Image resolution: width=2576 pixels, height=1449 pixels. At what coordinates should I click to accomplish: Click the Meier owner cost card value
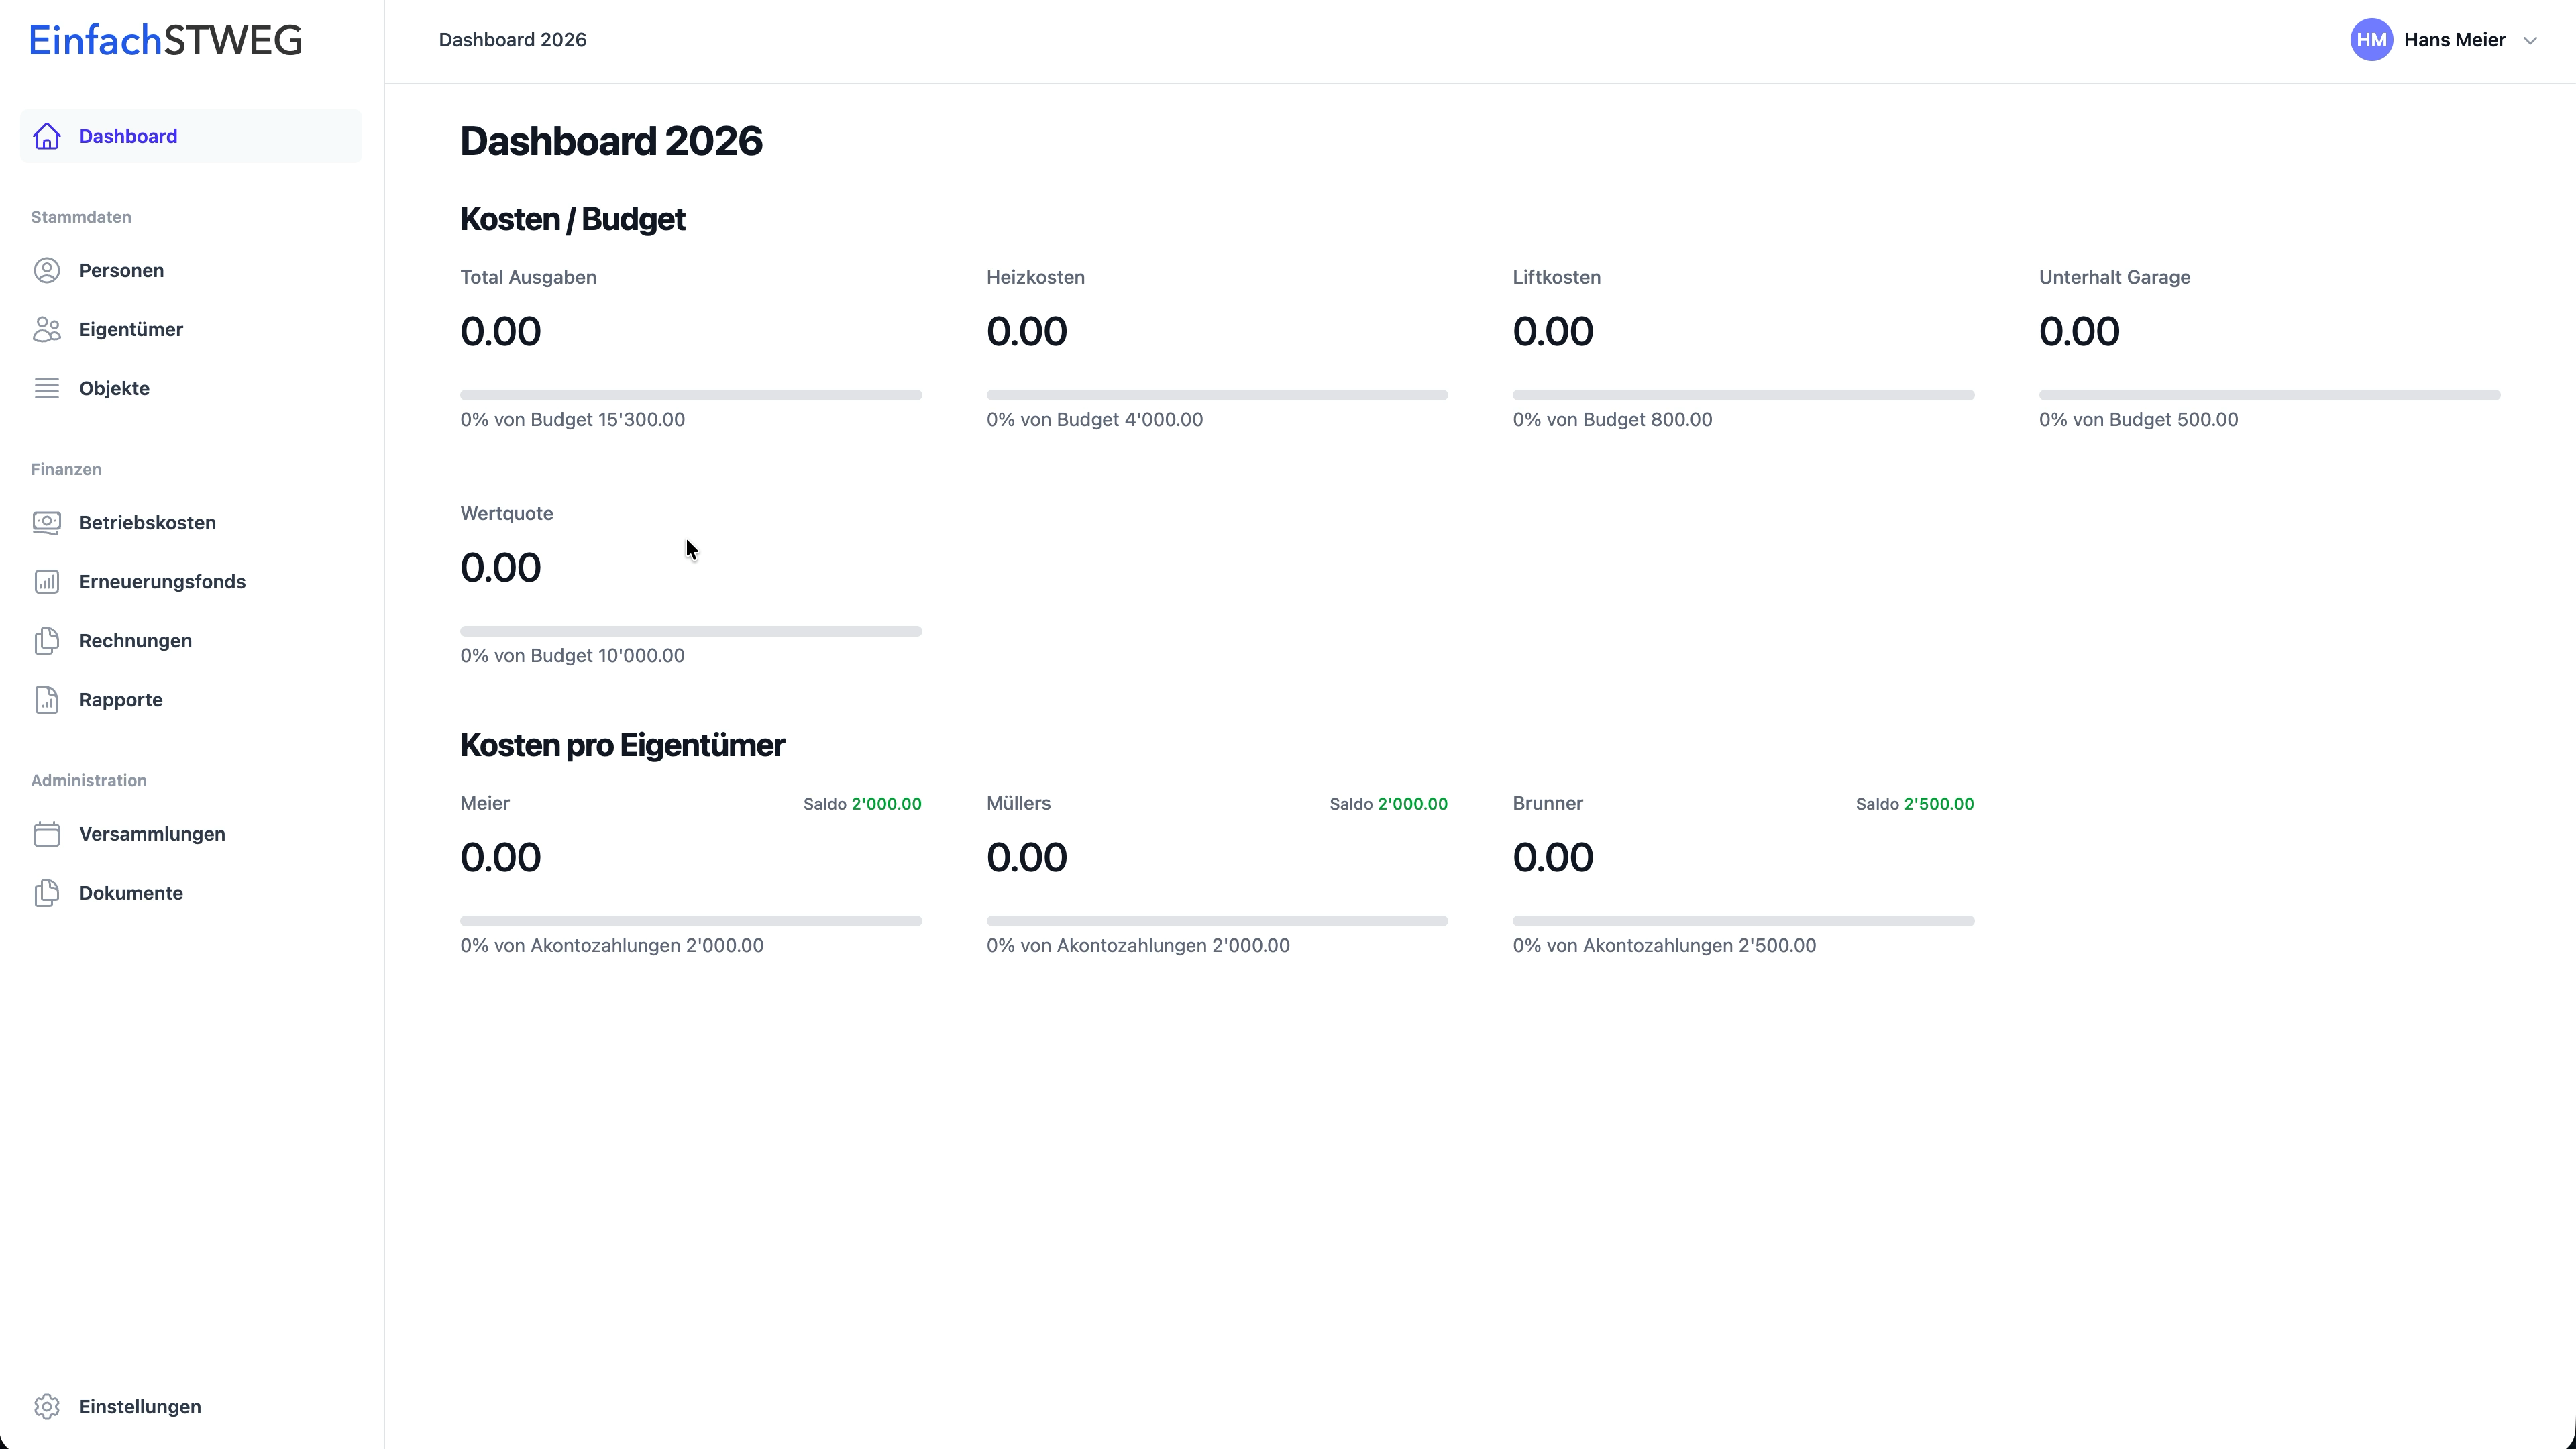click(x=500, y=857)
